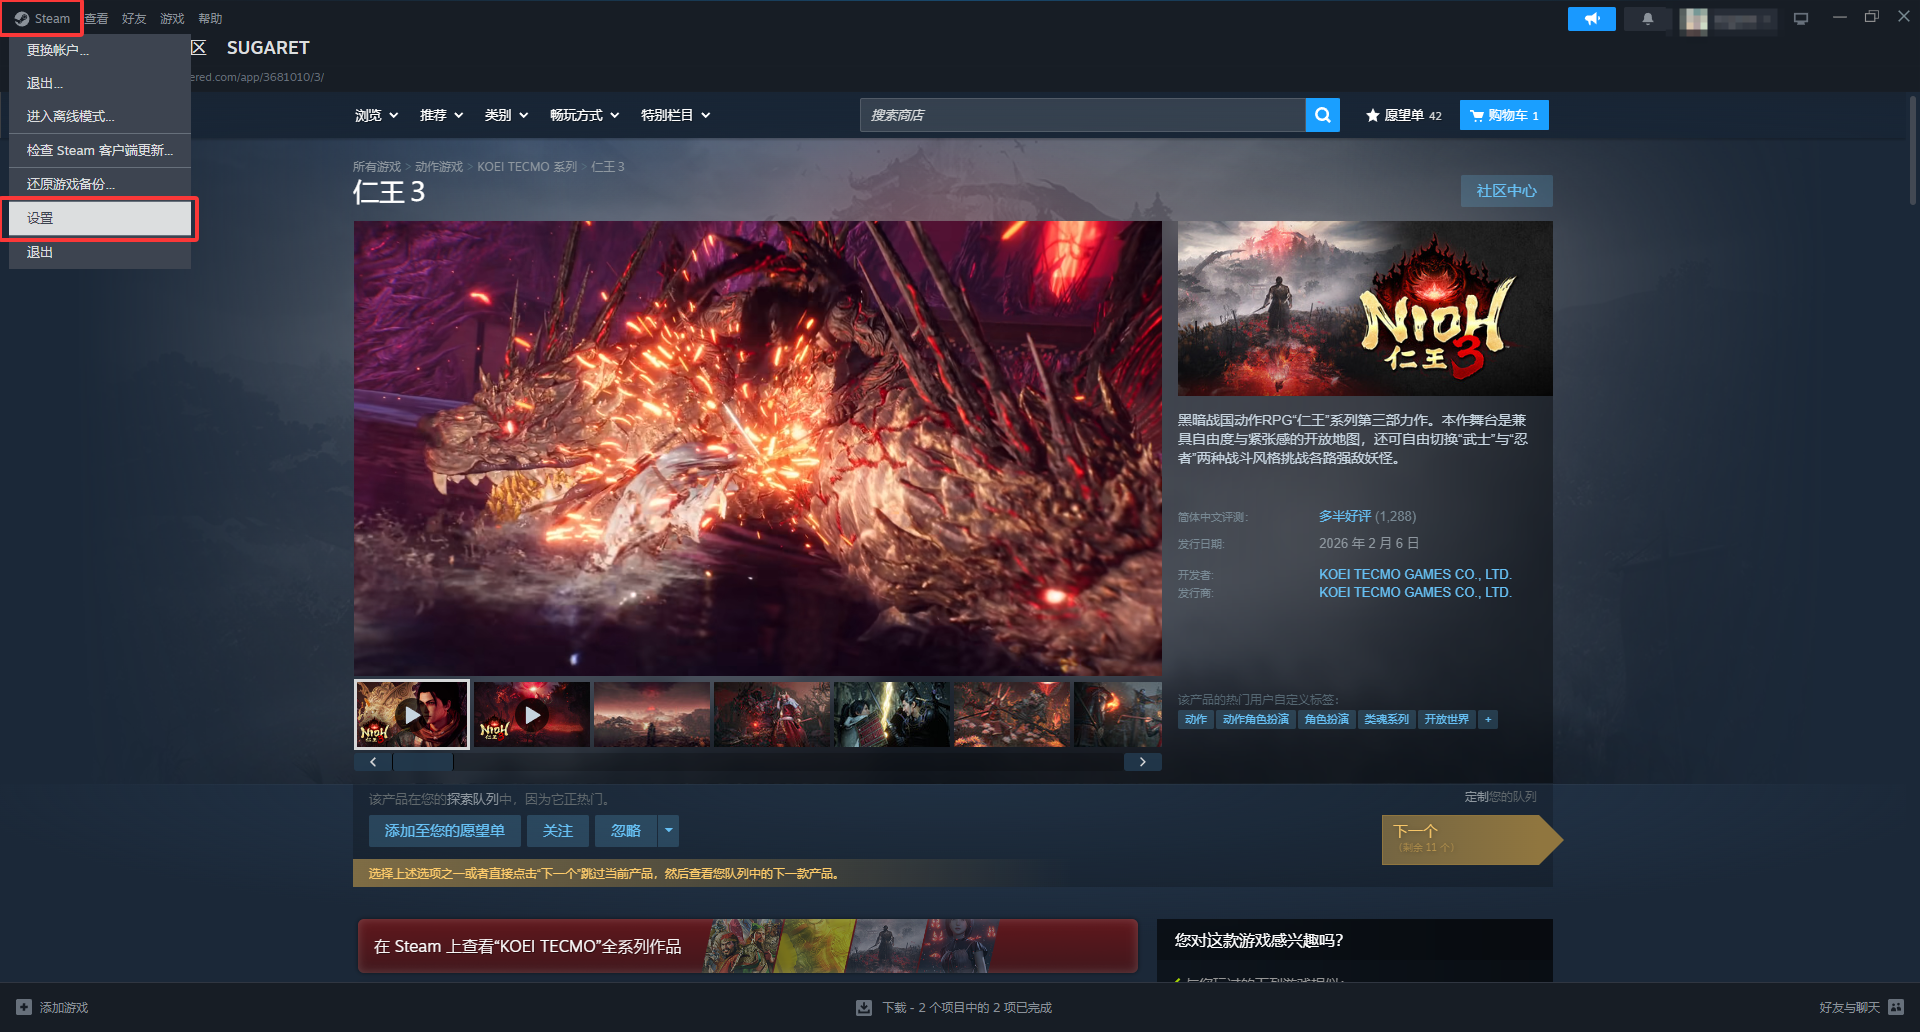Open the announcements megaphone icon
This screenshot has height=1032, width=1920.
coord(1591,19)
